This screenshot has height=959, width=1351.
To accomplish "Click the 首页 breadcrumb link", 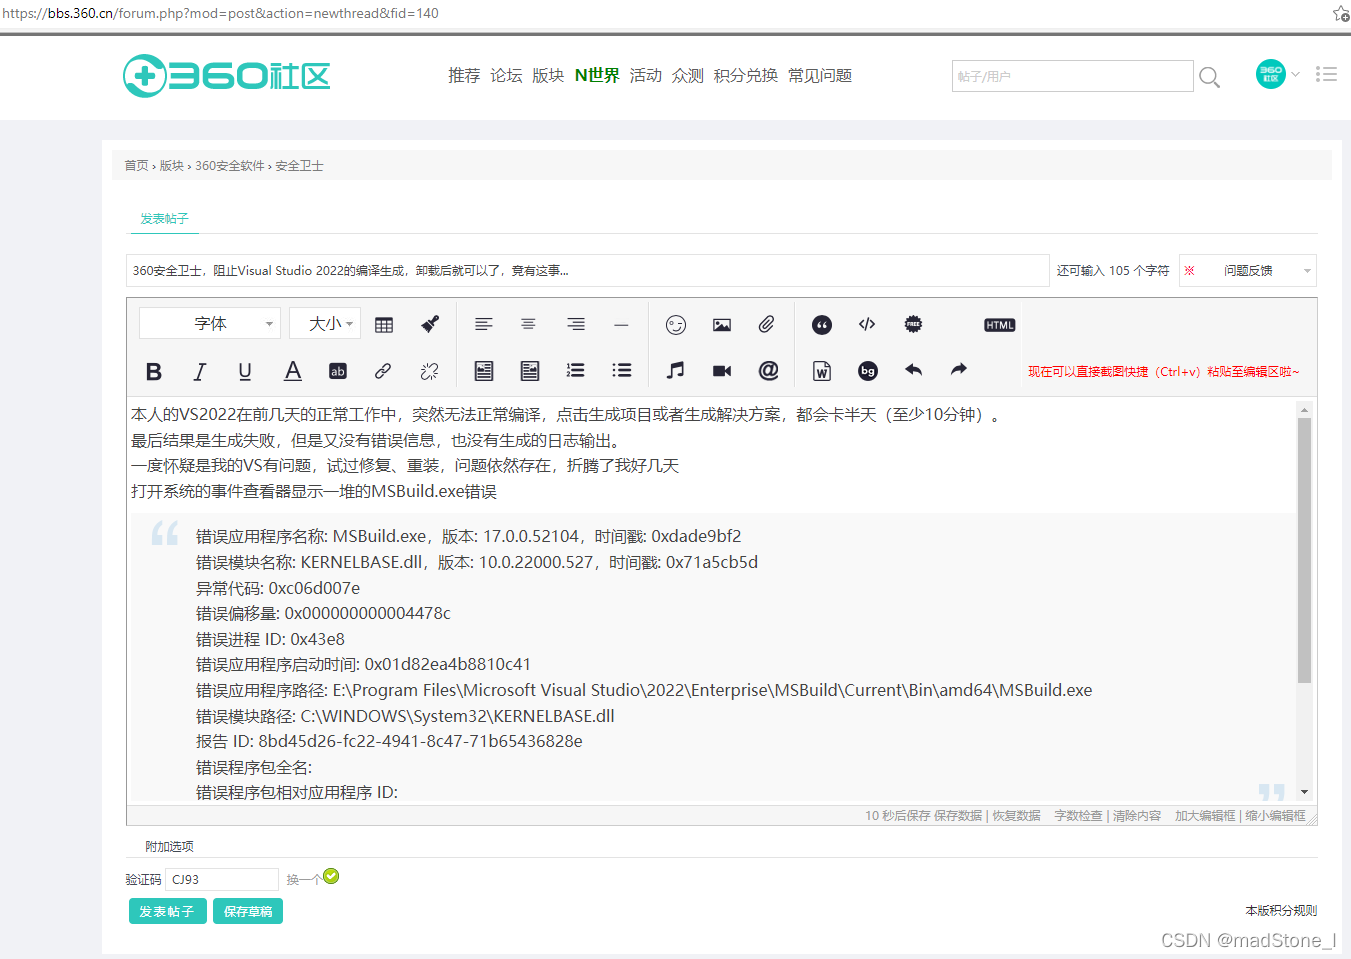I will pos(136,165).
